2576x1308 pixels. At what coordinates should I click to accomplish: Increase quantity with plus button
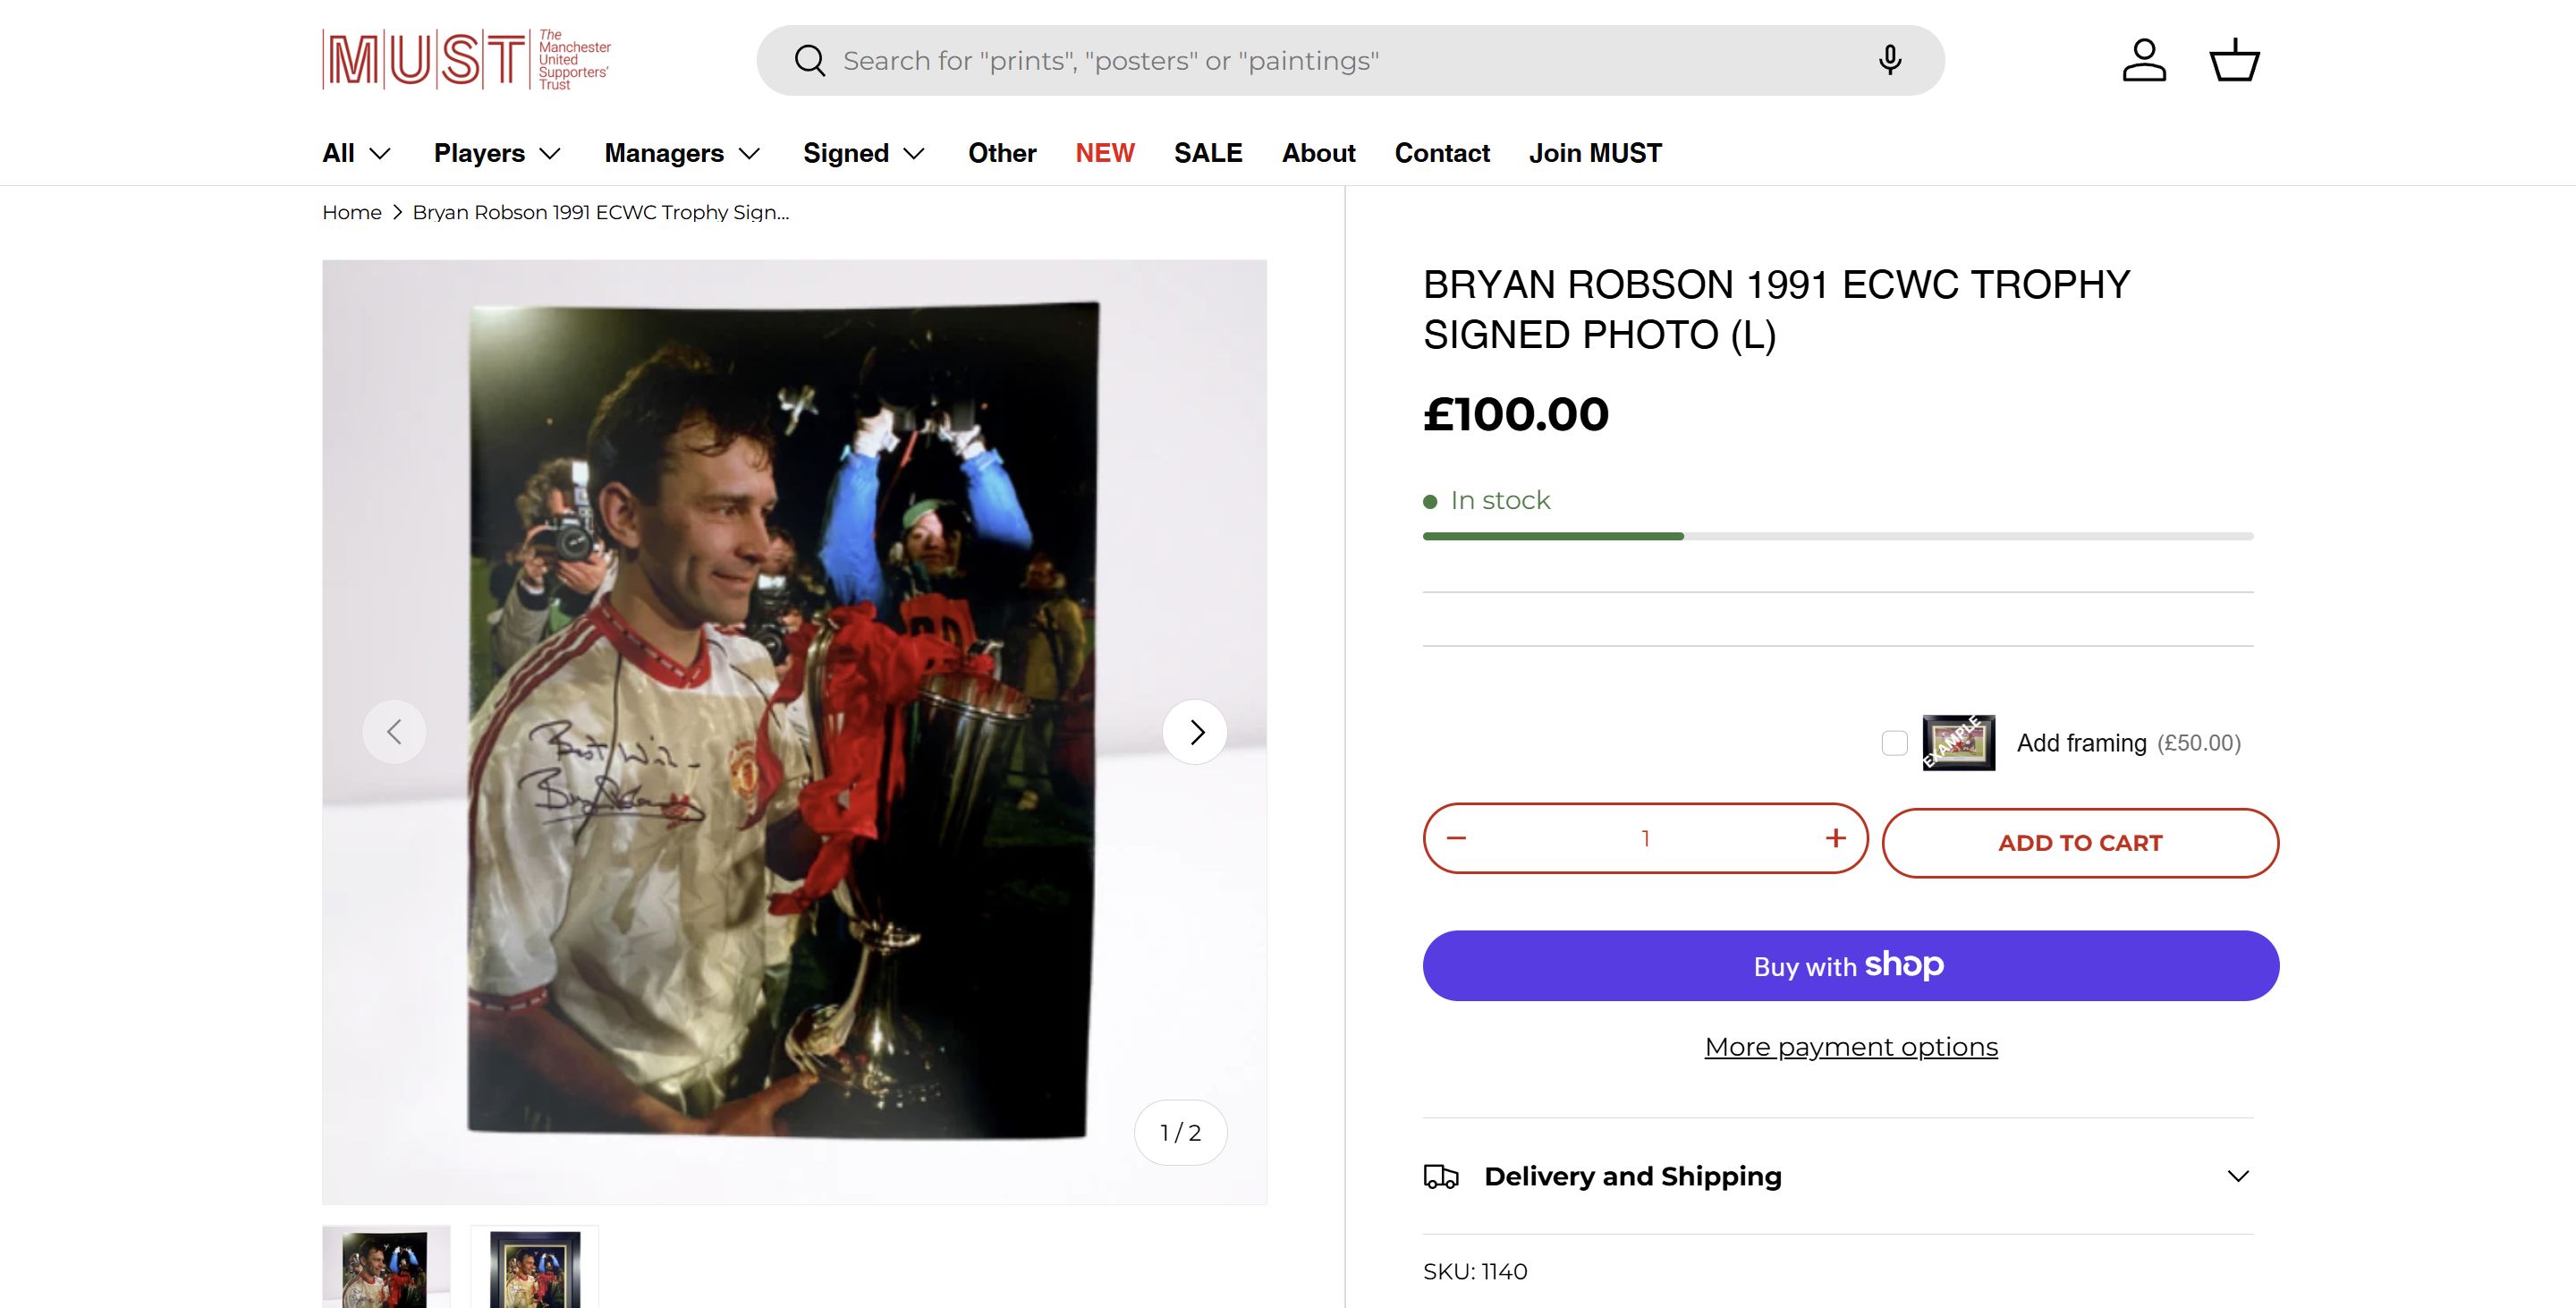point(1835,838)
